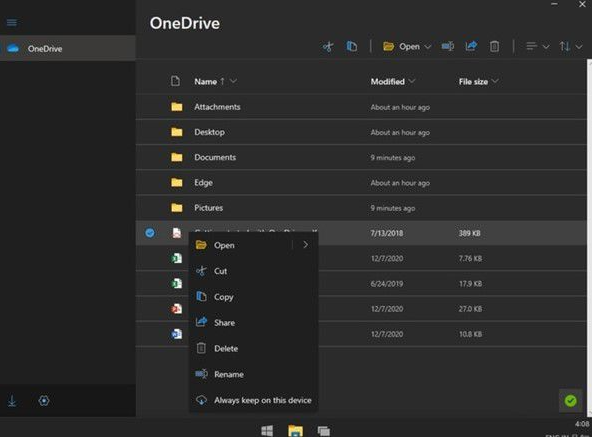Image resolution: width=593 pixels, height=437 pixels.
Task: Expand the view layout dropdown chevron
Action: [x=546, y=47]
